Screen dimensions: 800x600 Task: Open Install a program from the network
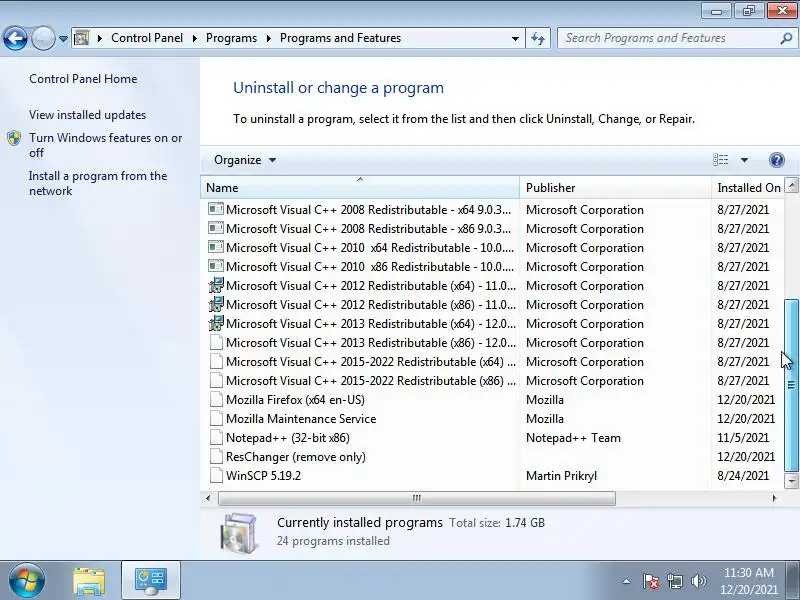pyautogui.click(x=98, y=183)
